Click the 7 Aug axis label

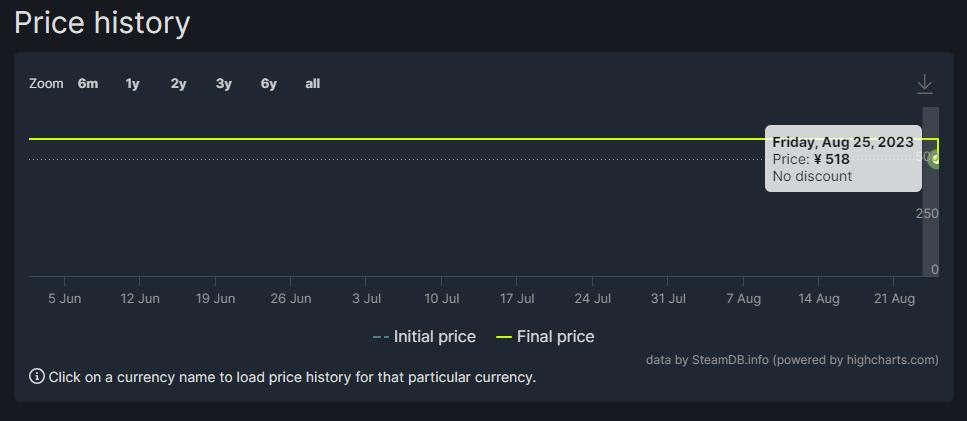click(743, 298)
